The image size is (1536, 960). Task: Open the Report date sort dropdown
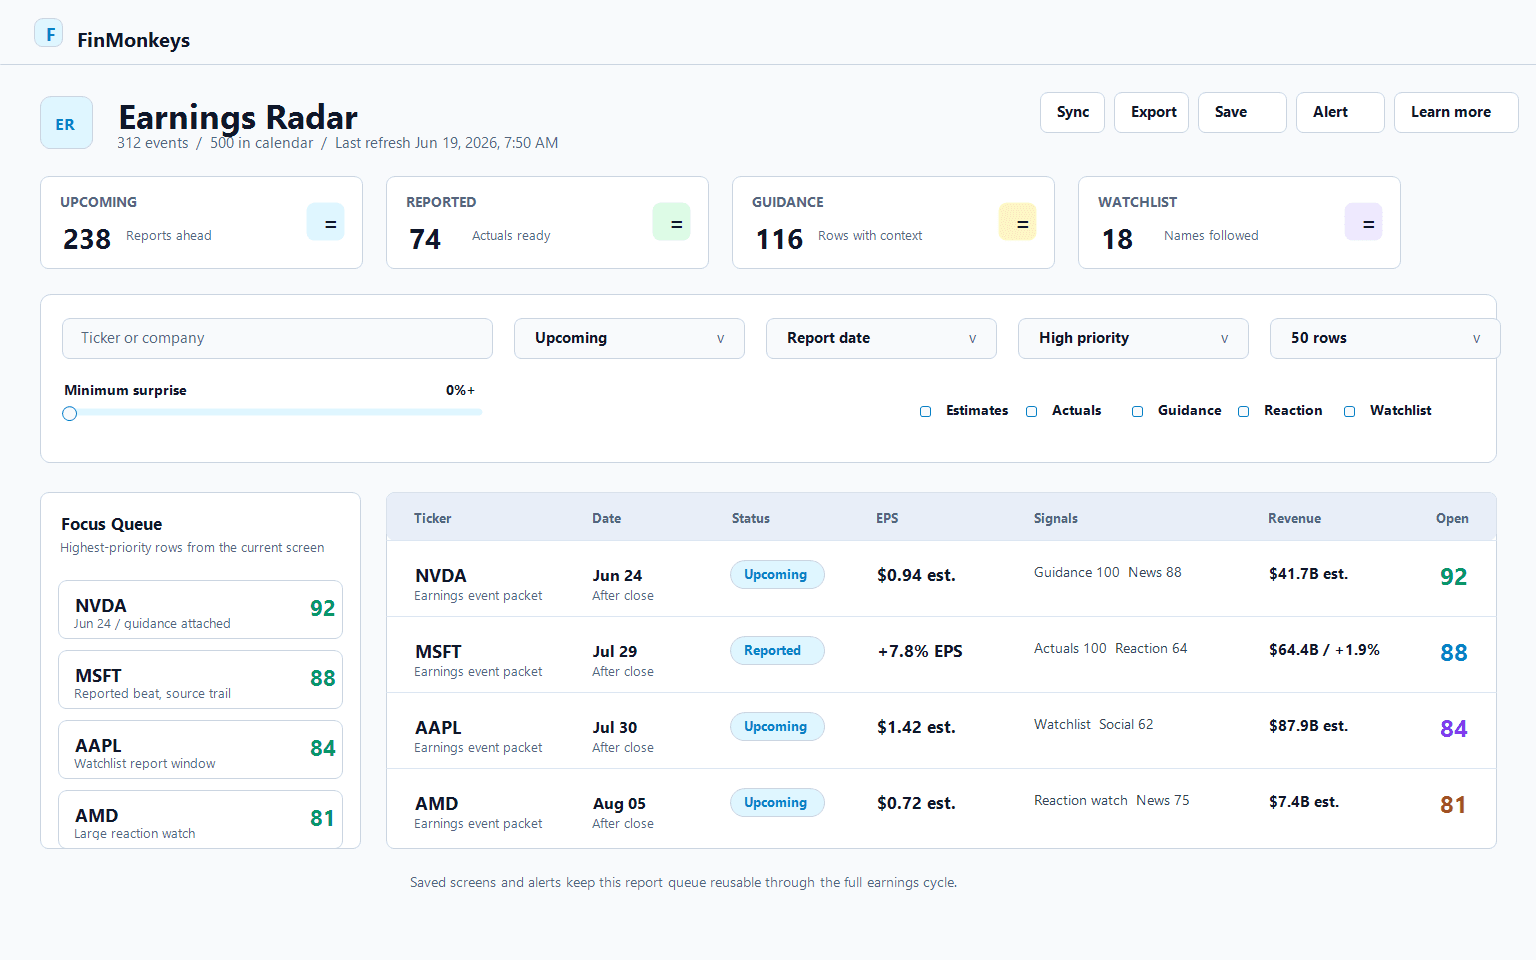[x=881, y=338]
